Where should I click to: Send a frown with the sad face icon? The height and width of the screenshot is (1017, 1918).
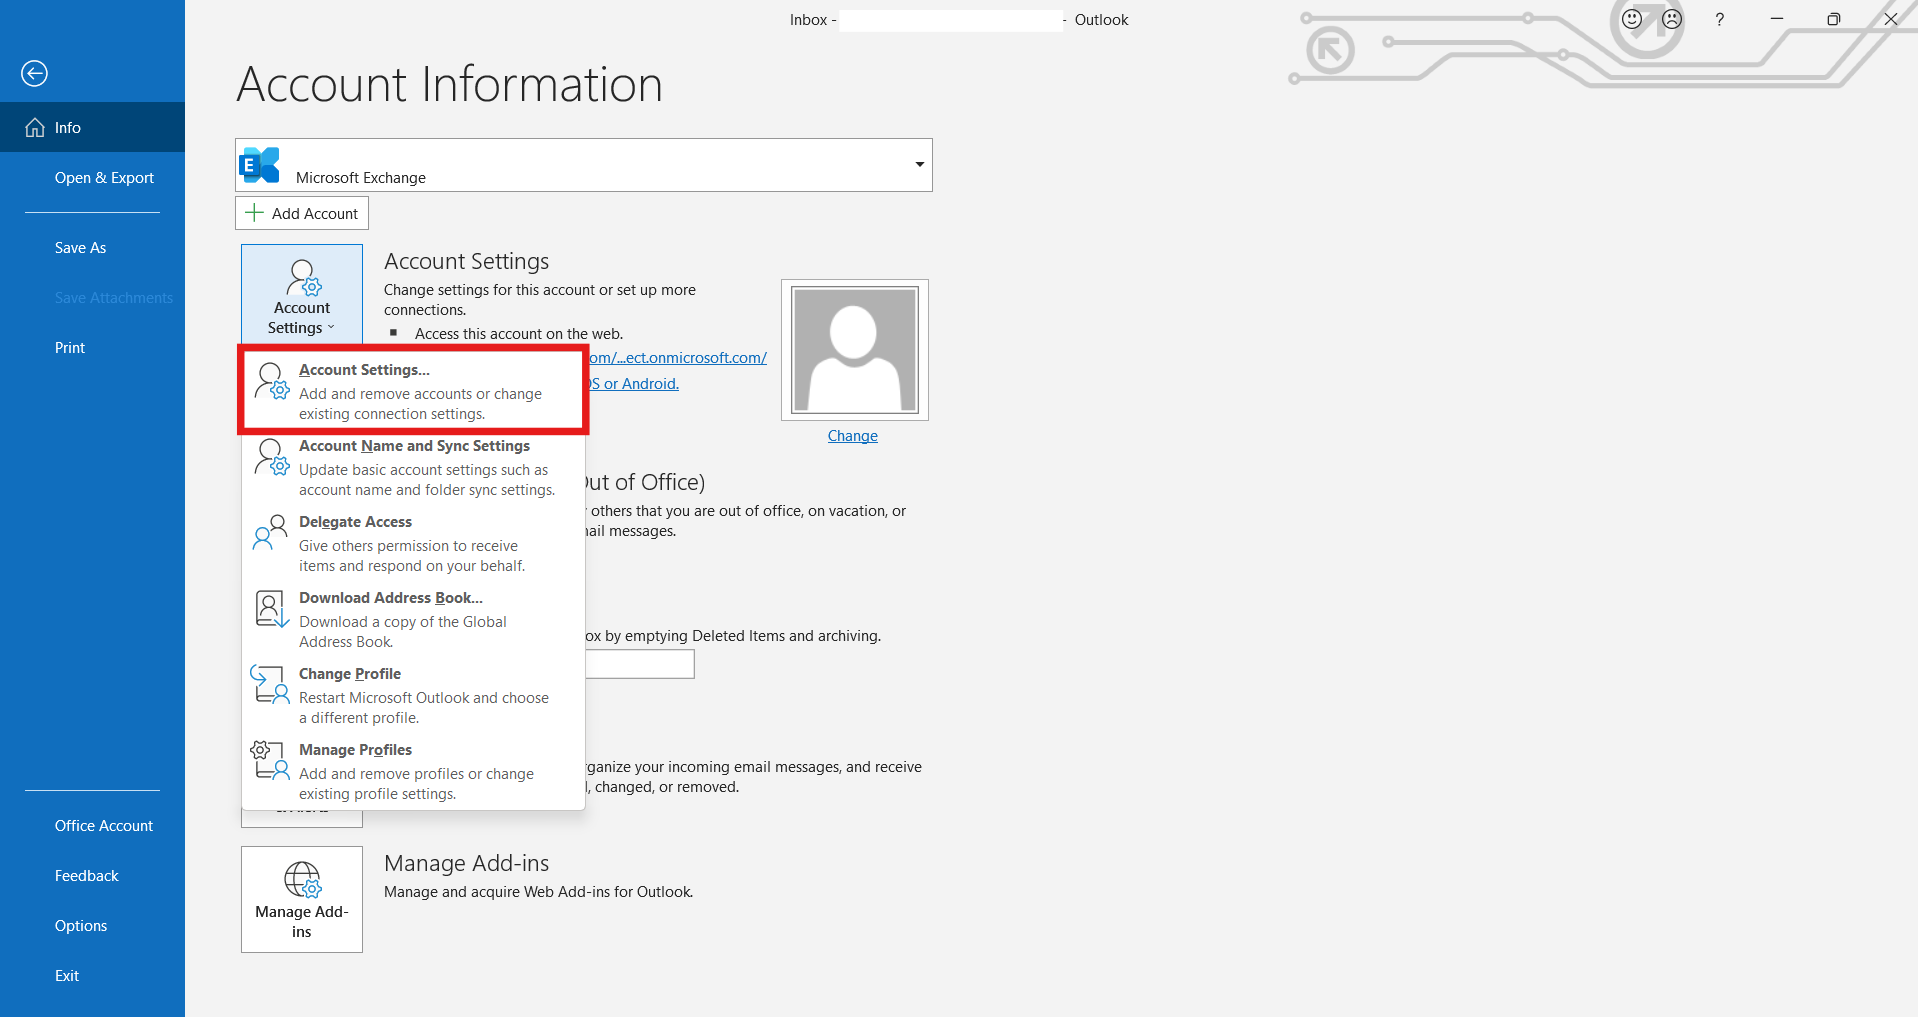(1672, 19)
